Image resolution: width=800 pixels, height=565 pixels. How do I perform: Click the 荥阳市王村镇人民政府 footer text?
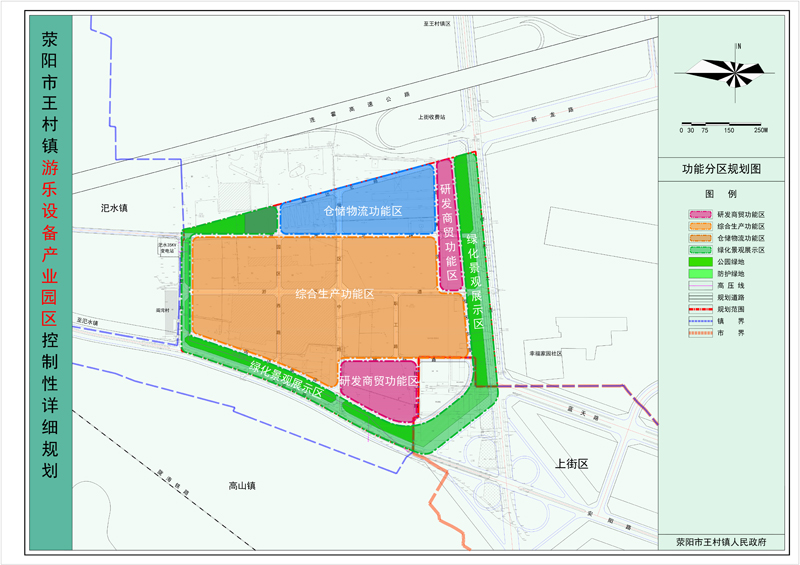pos(727,540)
